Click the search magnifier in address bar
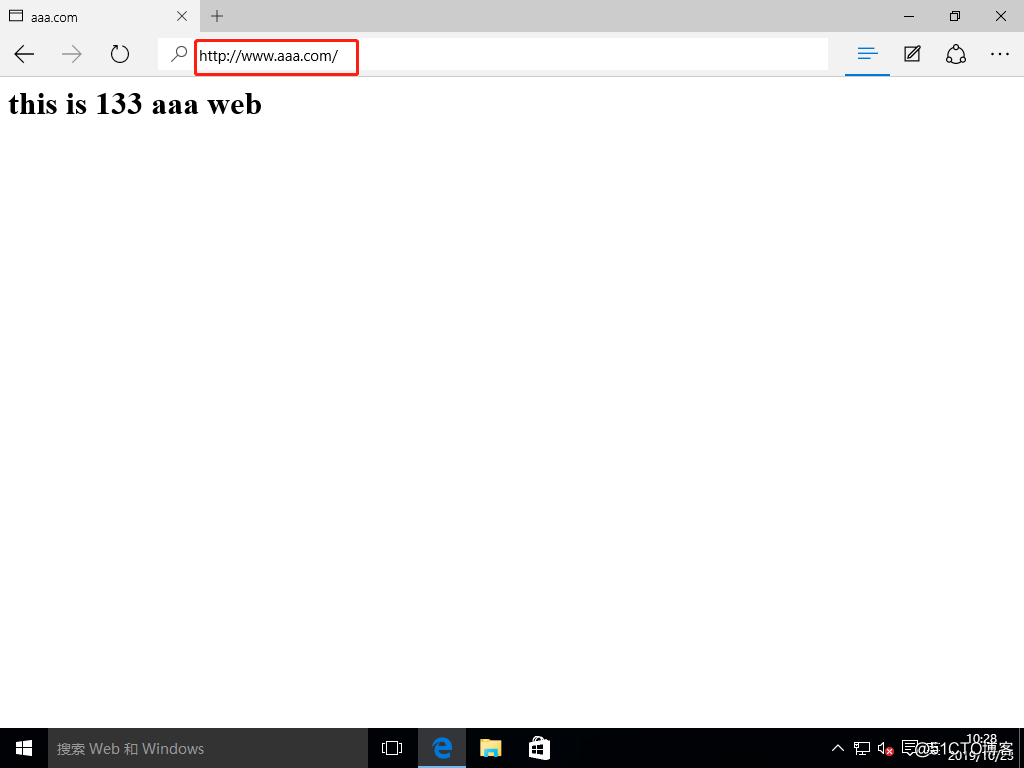The image size is (1024, 768). point(178,54)
